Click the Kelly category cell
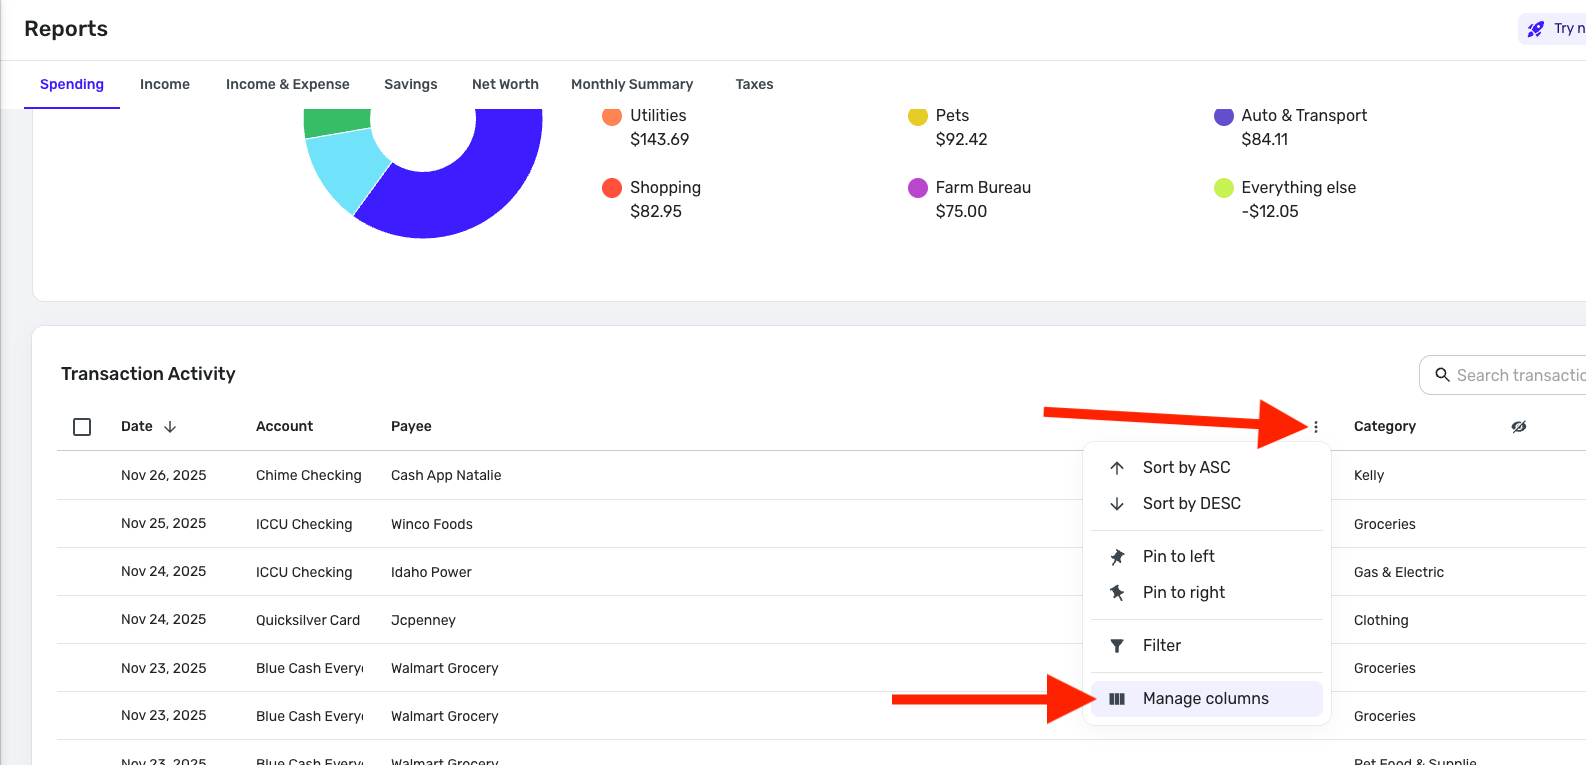Viewport: 1586px width, 765px height. pyautogui.click(x=1369, y=476)
